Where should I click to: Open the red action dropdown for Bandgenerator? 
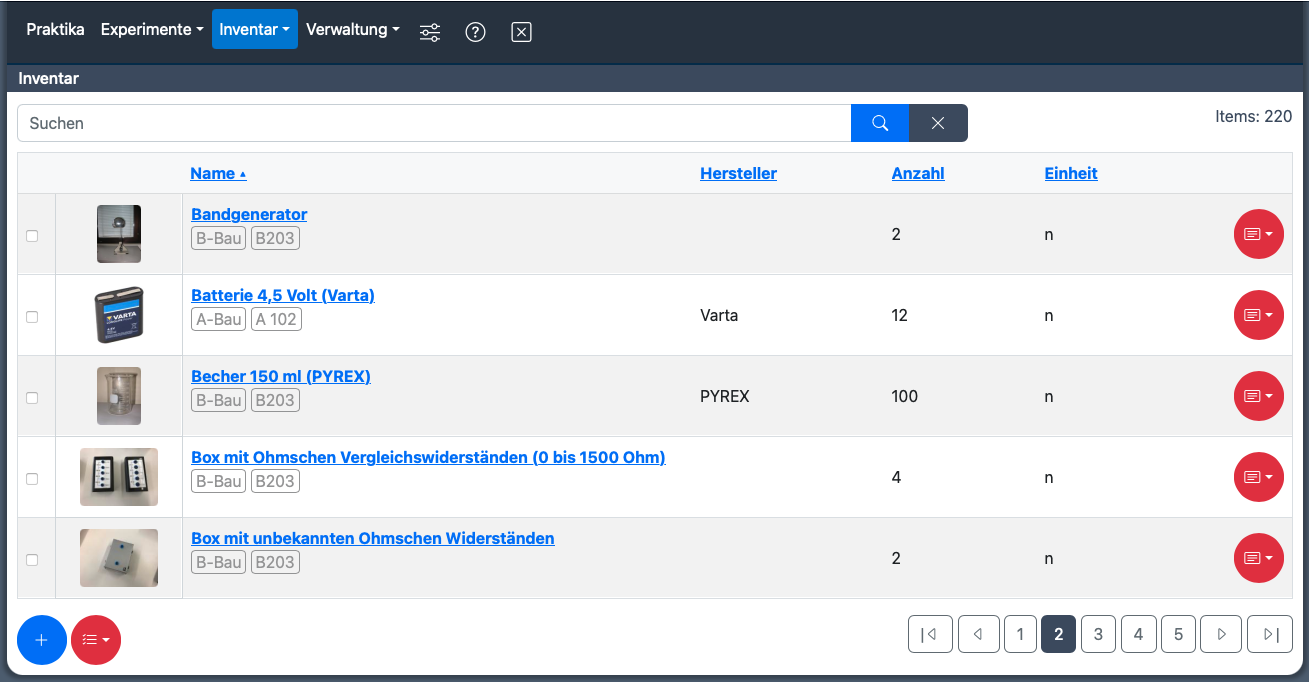coord(1258,234)
